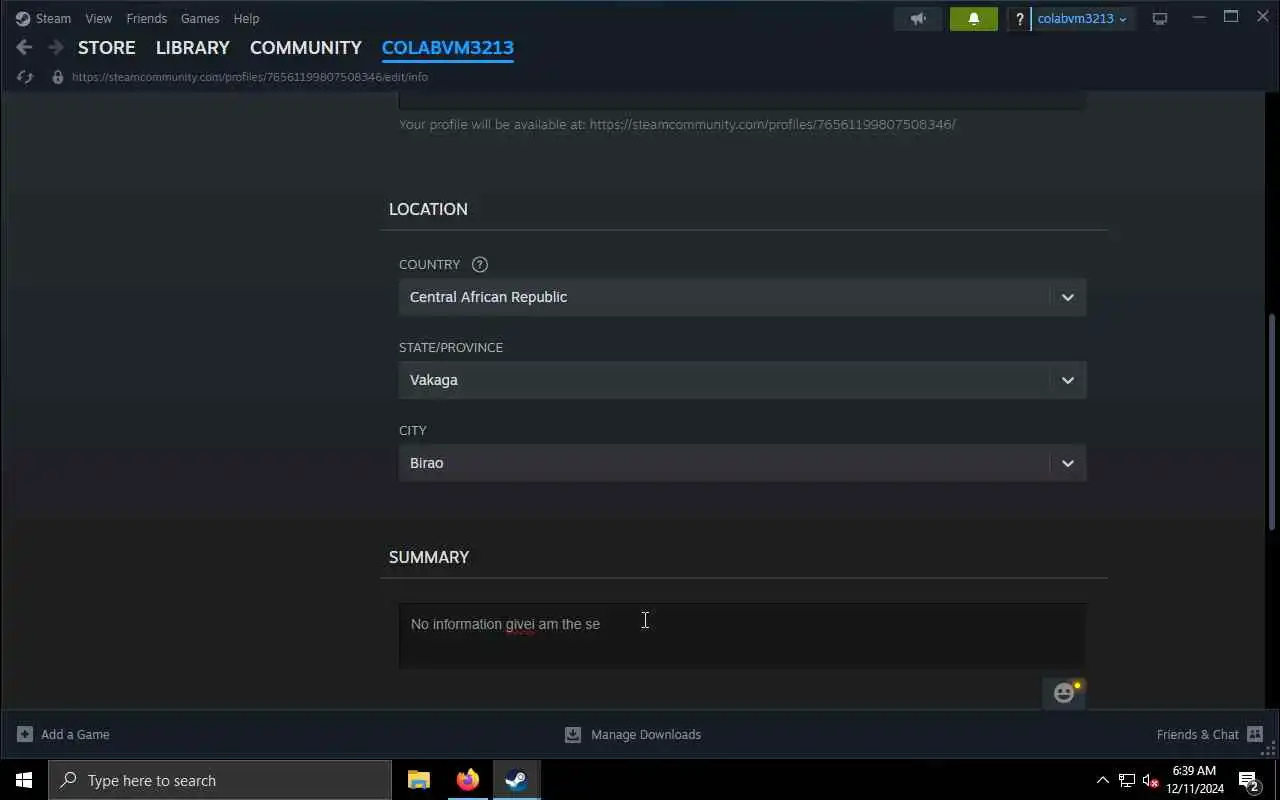Click the Steam logo icon

click(x=23, y=18)
